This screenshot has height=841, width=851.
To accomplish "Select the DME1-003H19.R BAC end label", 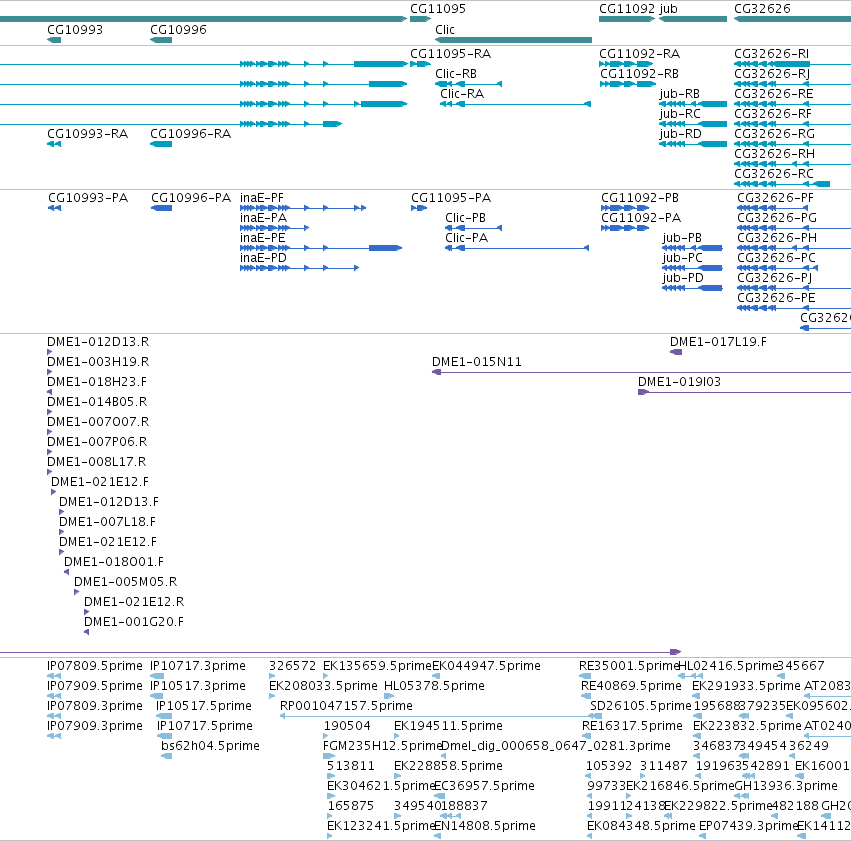I will tap(98, 362).
